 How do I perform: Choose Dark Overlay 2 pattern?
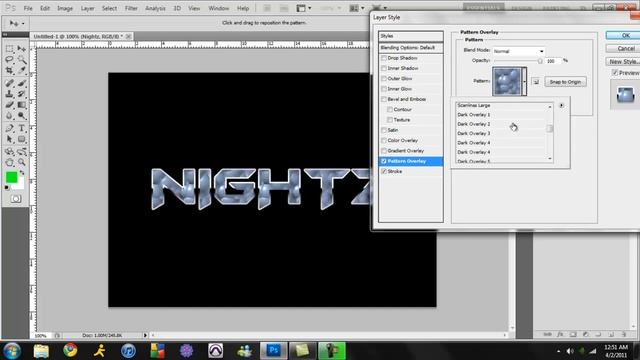click(501, 124)
